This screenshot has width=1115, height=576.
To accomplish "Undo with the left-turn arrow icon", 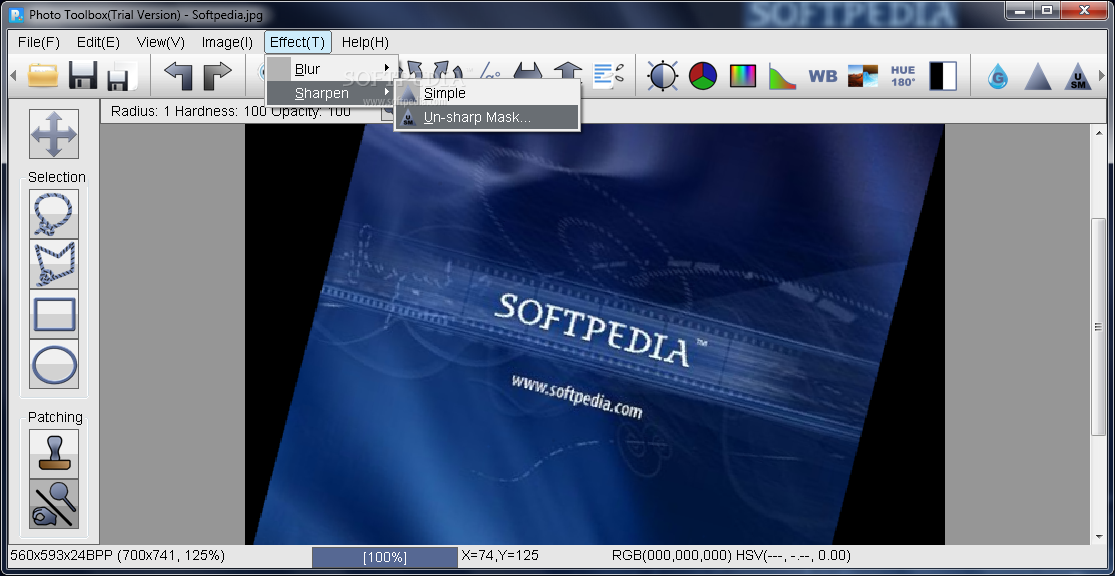I will tap(178, 75).
